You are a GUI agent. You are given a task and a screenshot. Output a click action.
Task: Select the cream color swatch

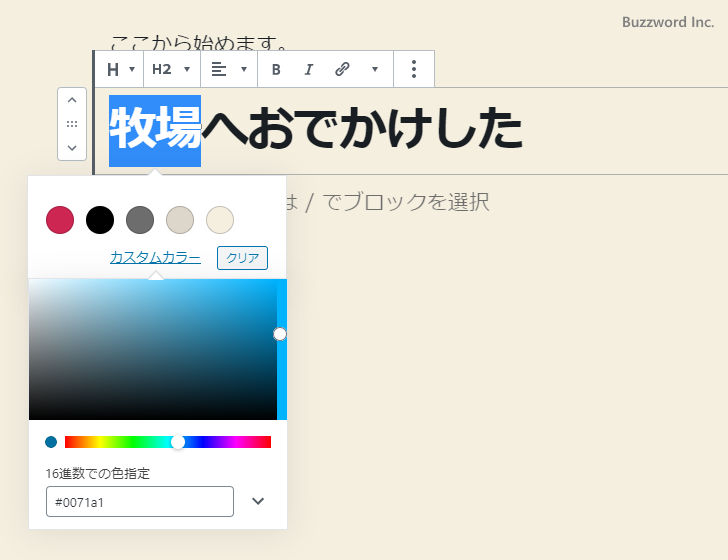click(220, 220)
